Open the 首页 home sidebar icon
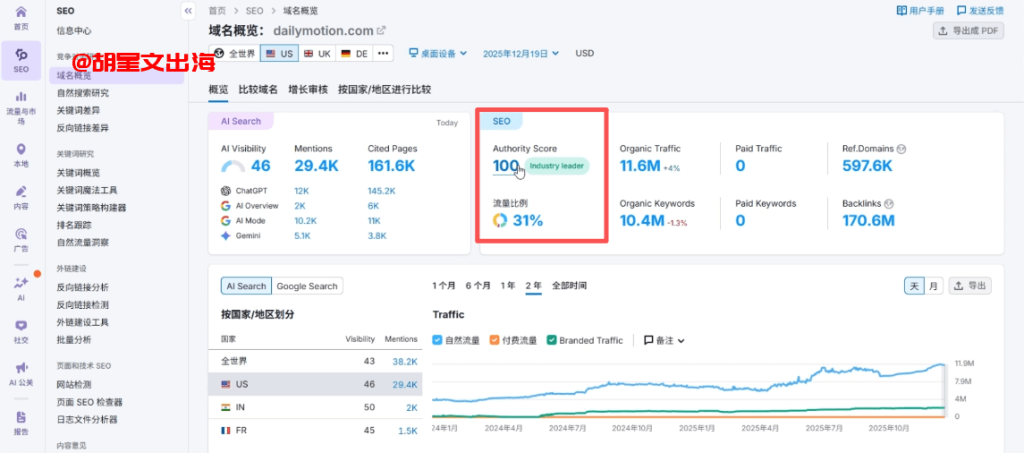This screenshot has width=1024, height=453. (21, 18)
